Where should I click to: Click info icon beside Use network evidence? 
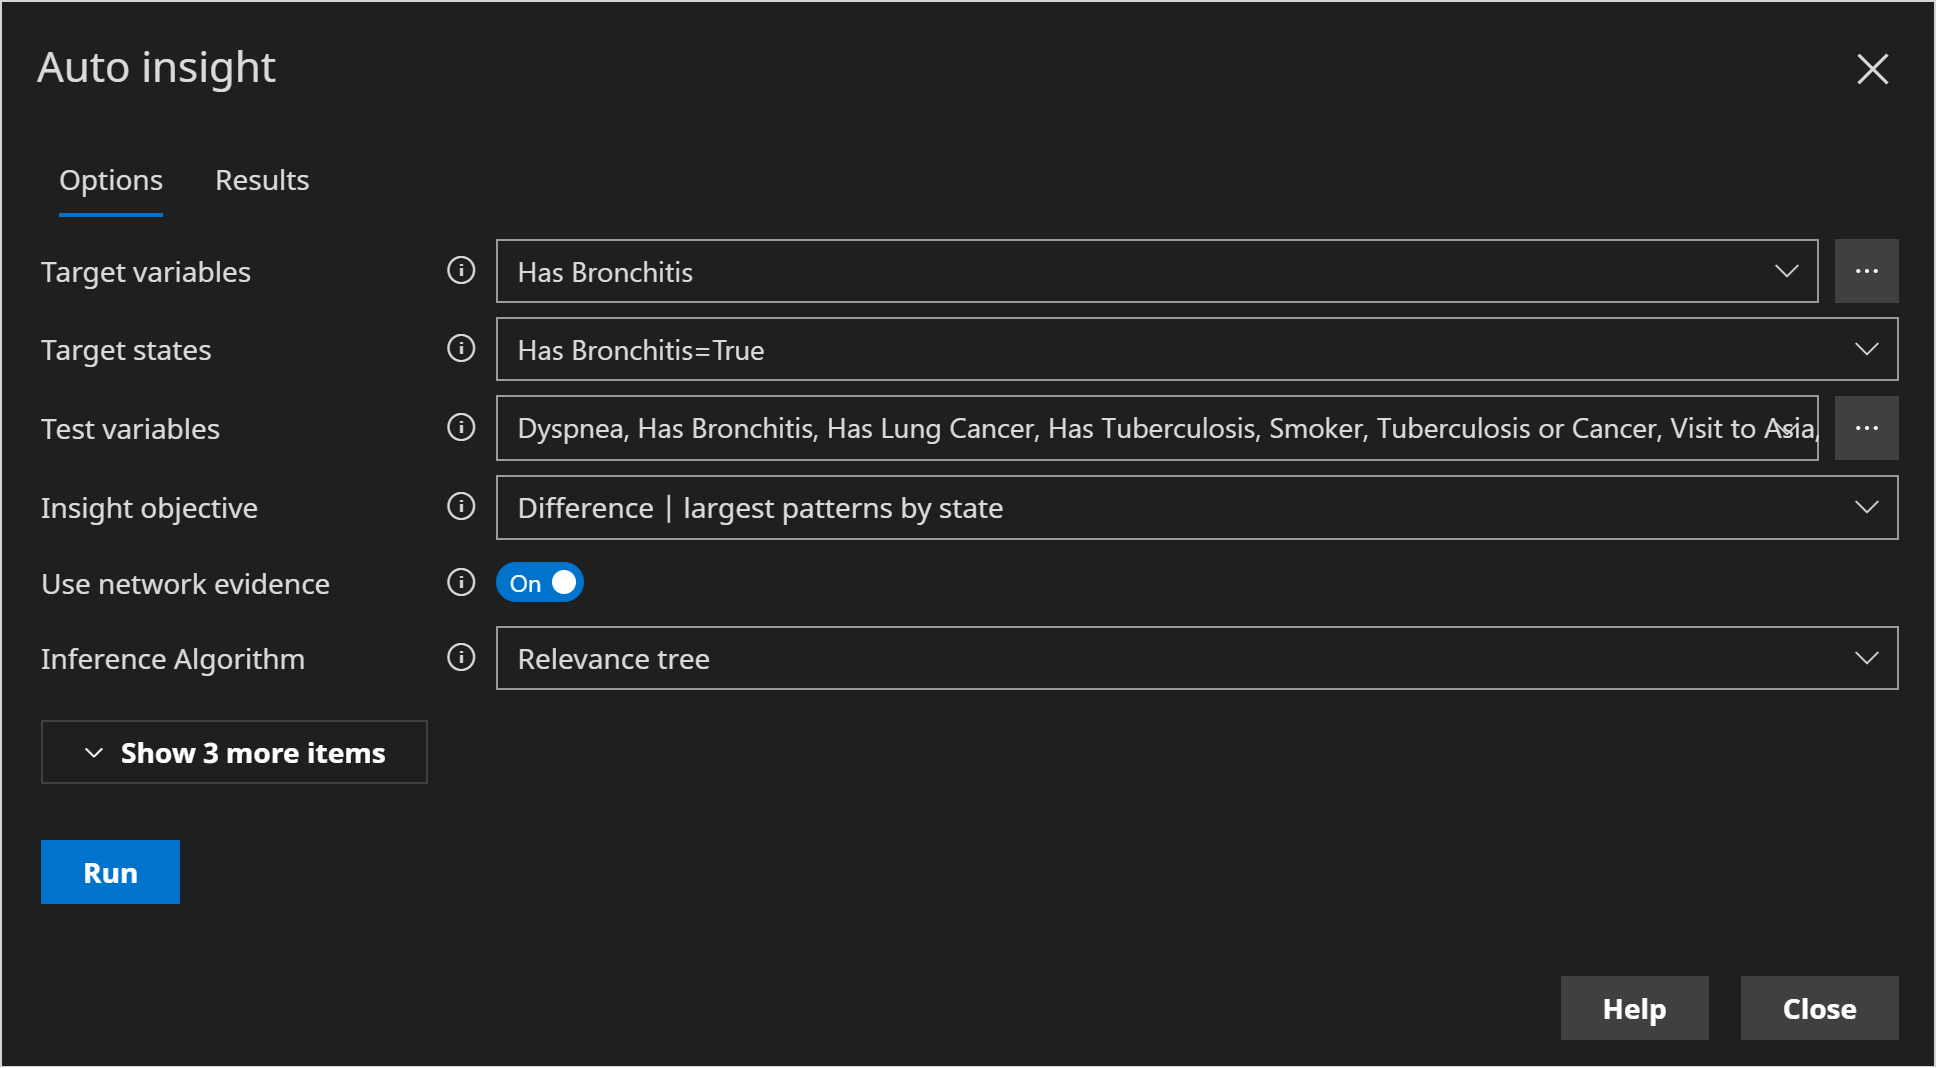(x=461, y=582)
